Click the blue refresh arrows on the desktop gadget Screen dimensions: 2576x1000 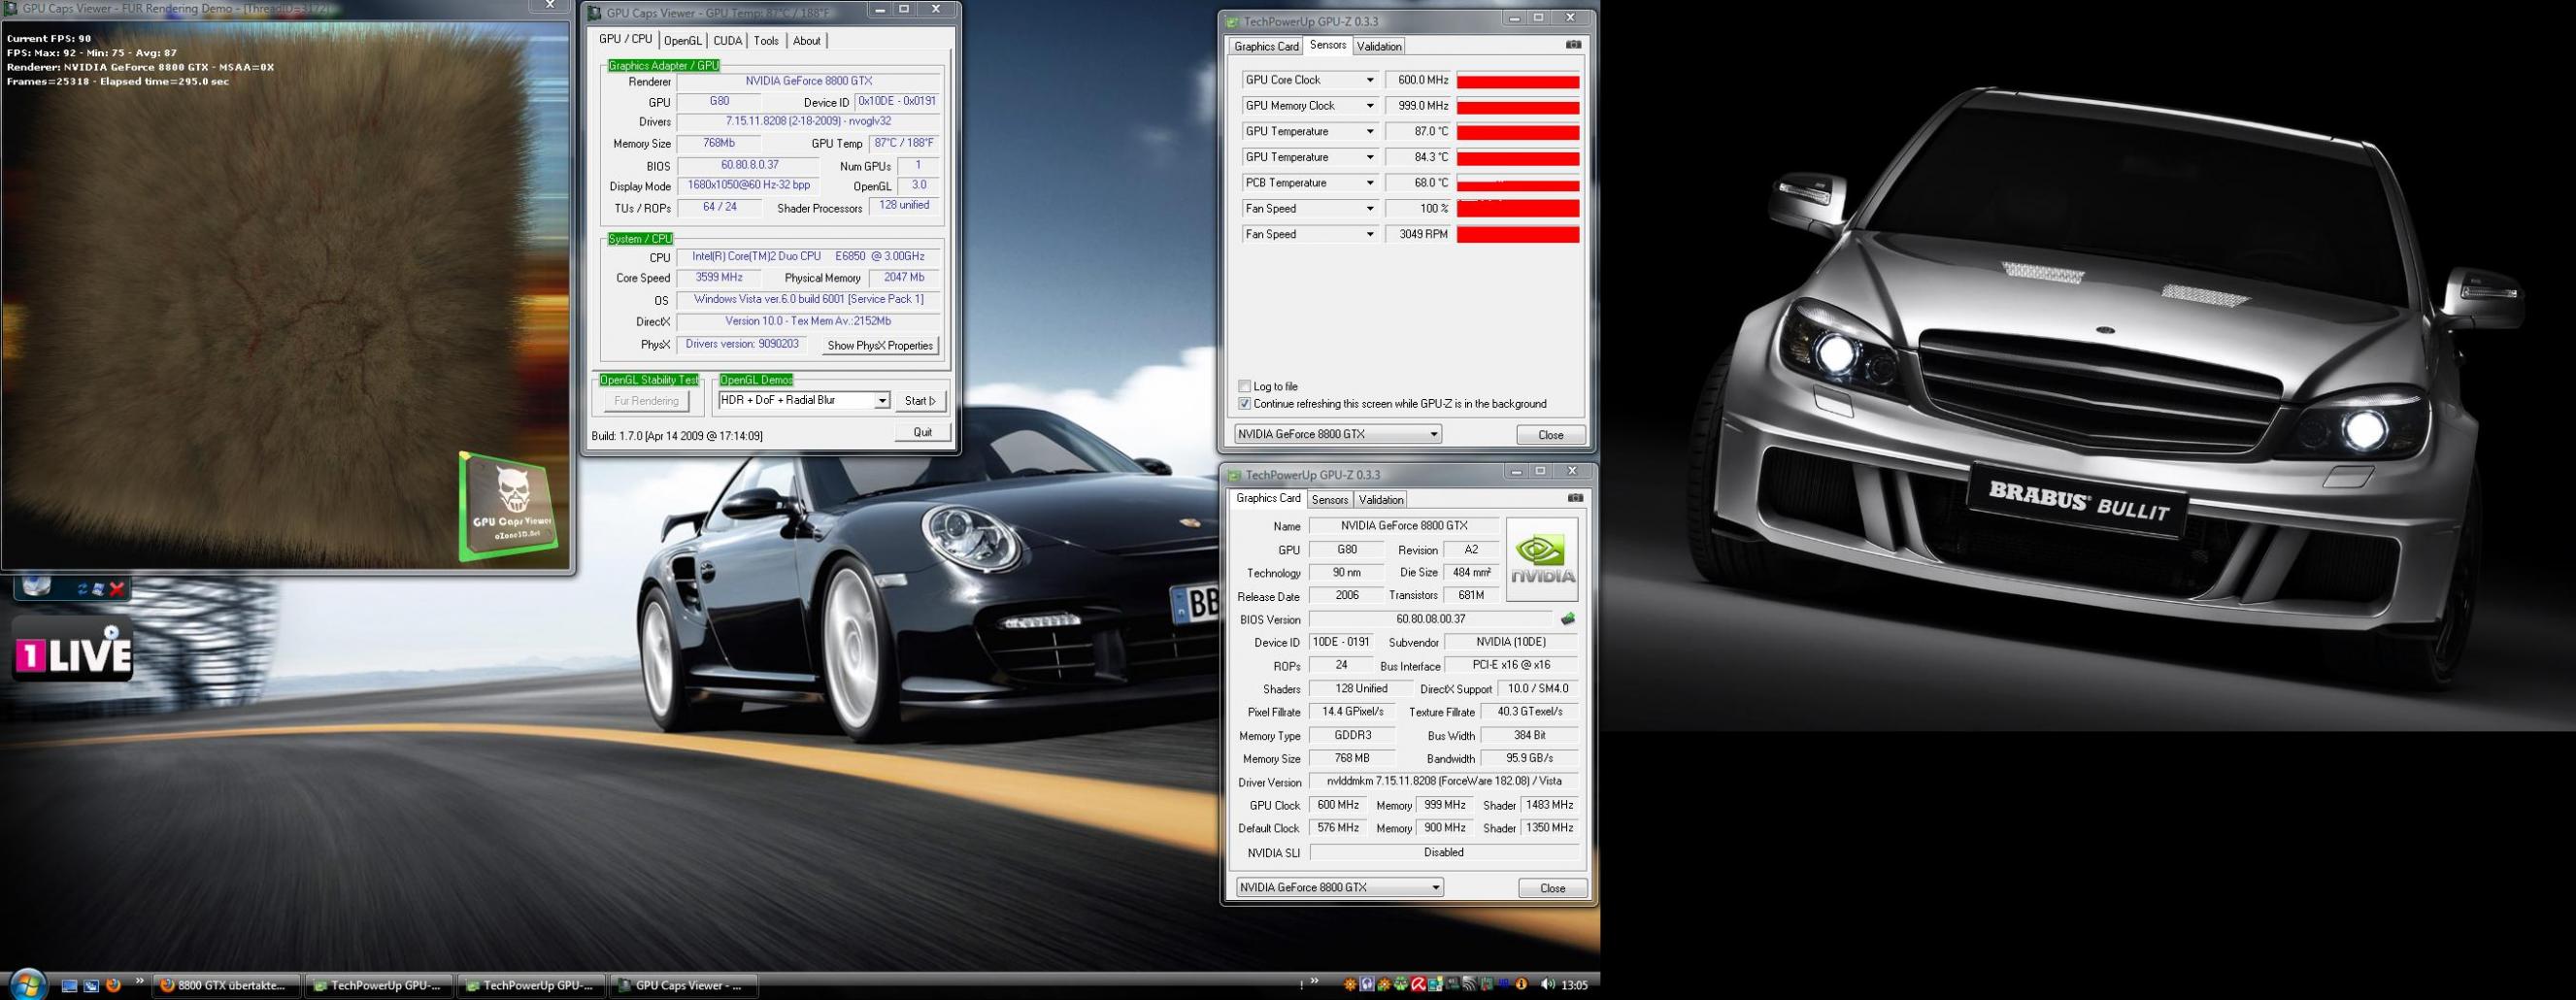(x=82, y=590)
